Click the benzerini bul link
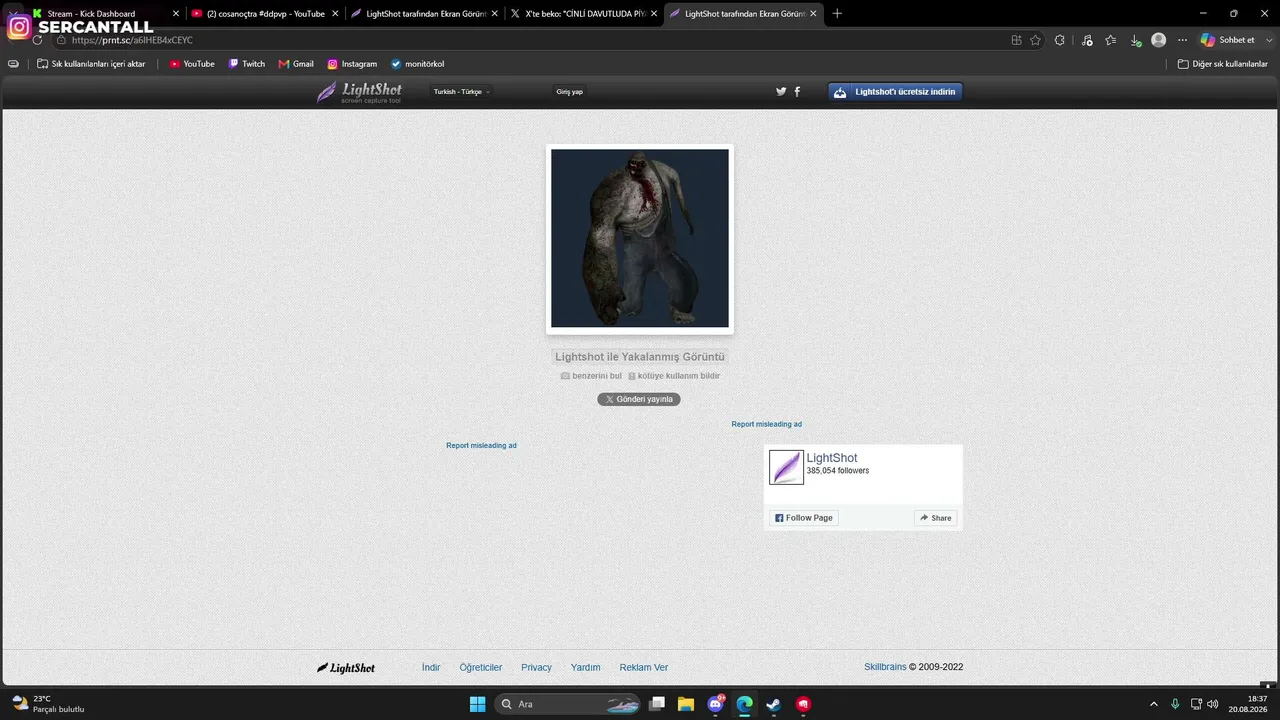 pyautogui.click(x=591, y=376)
